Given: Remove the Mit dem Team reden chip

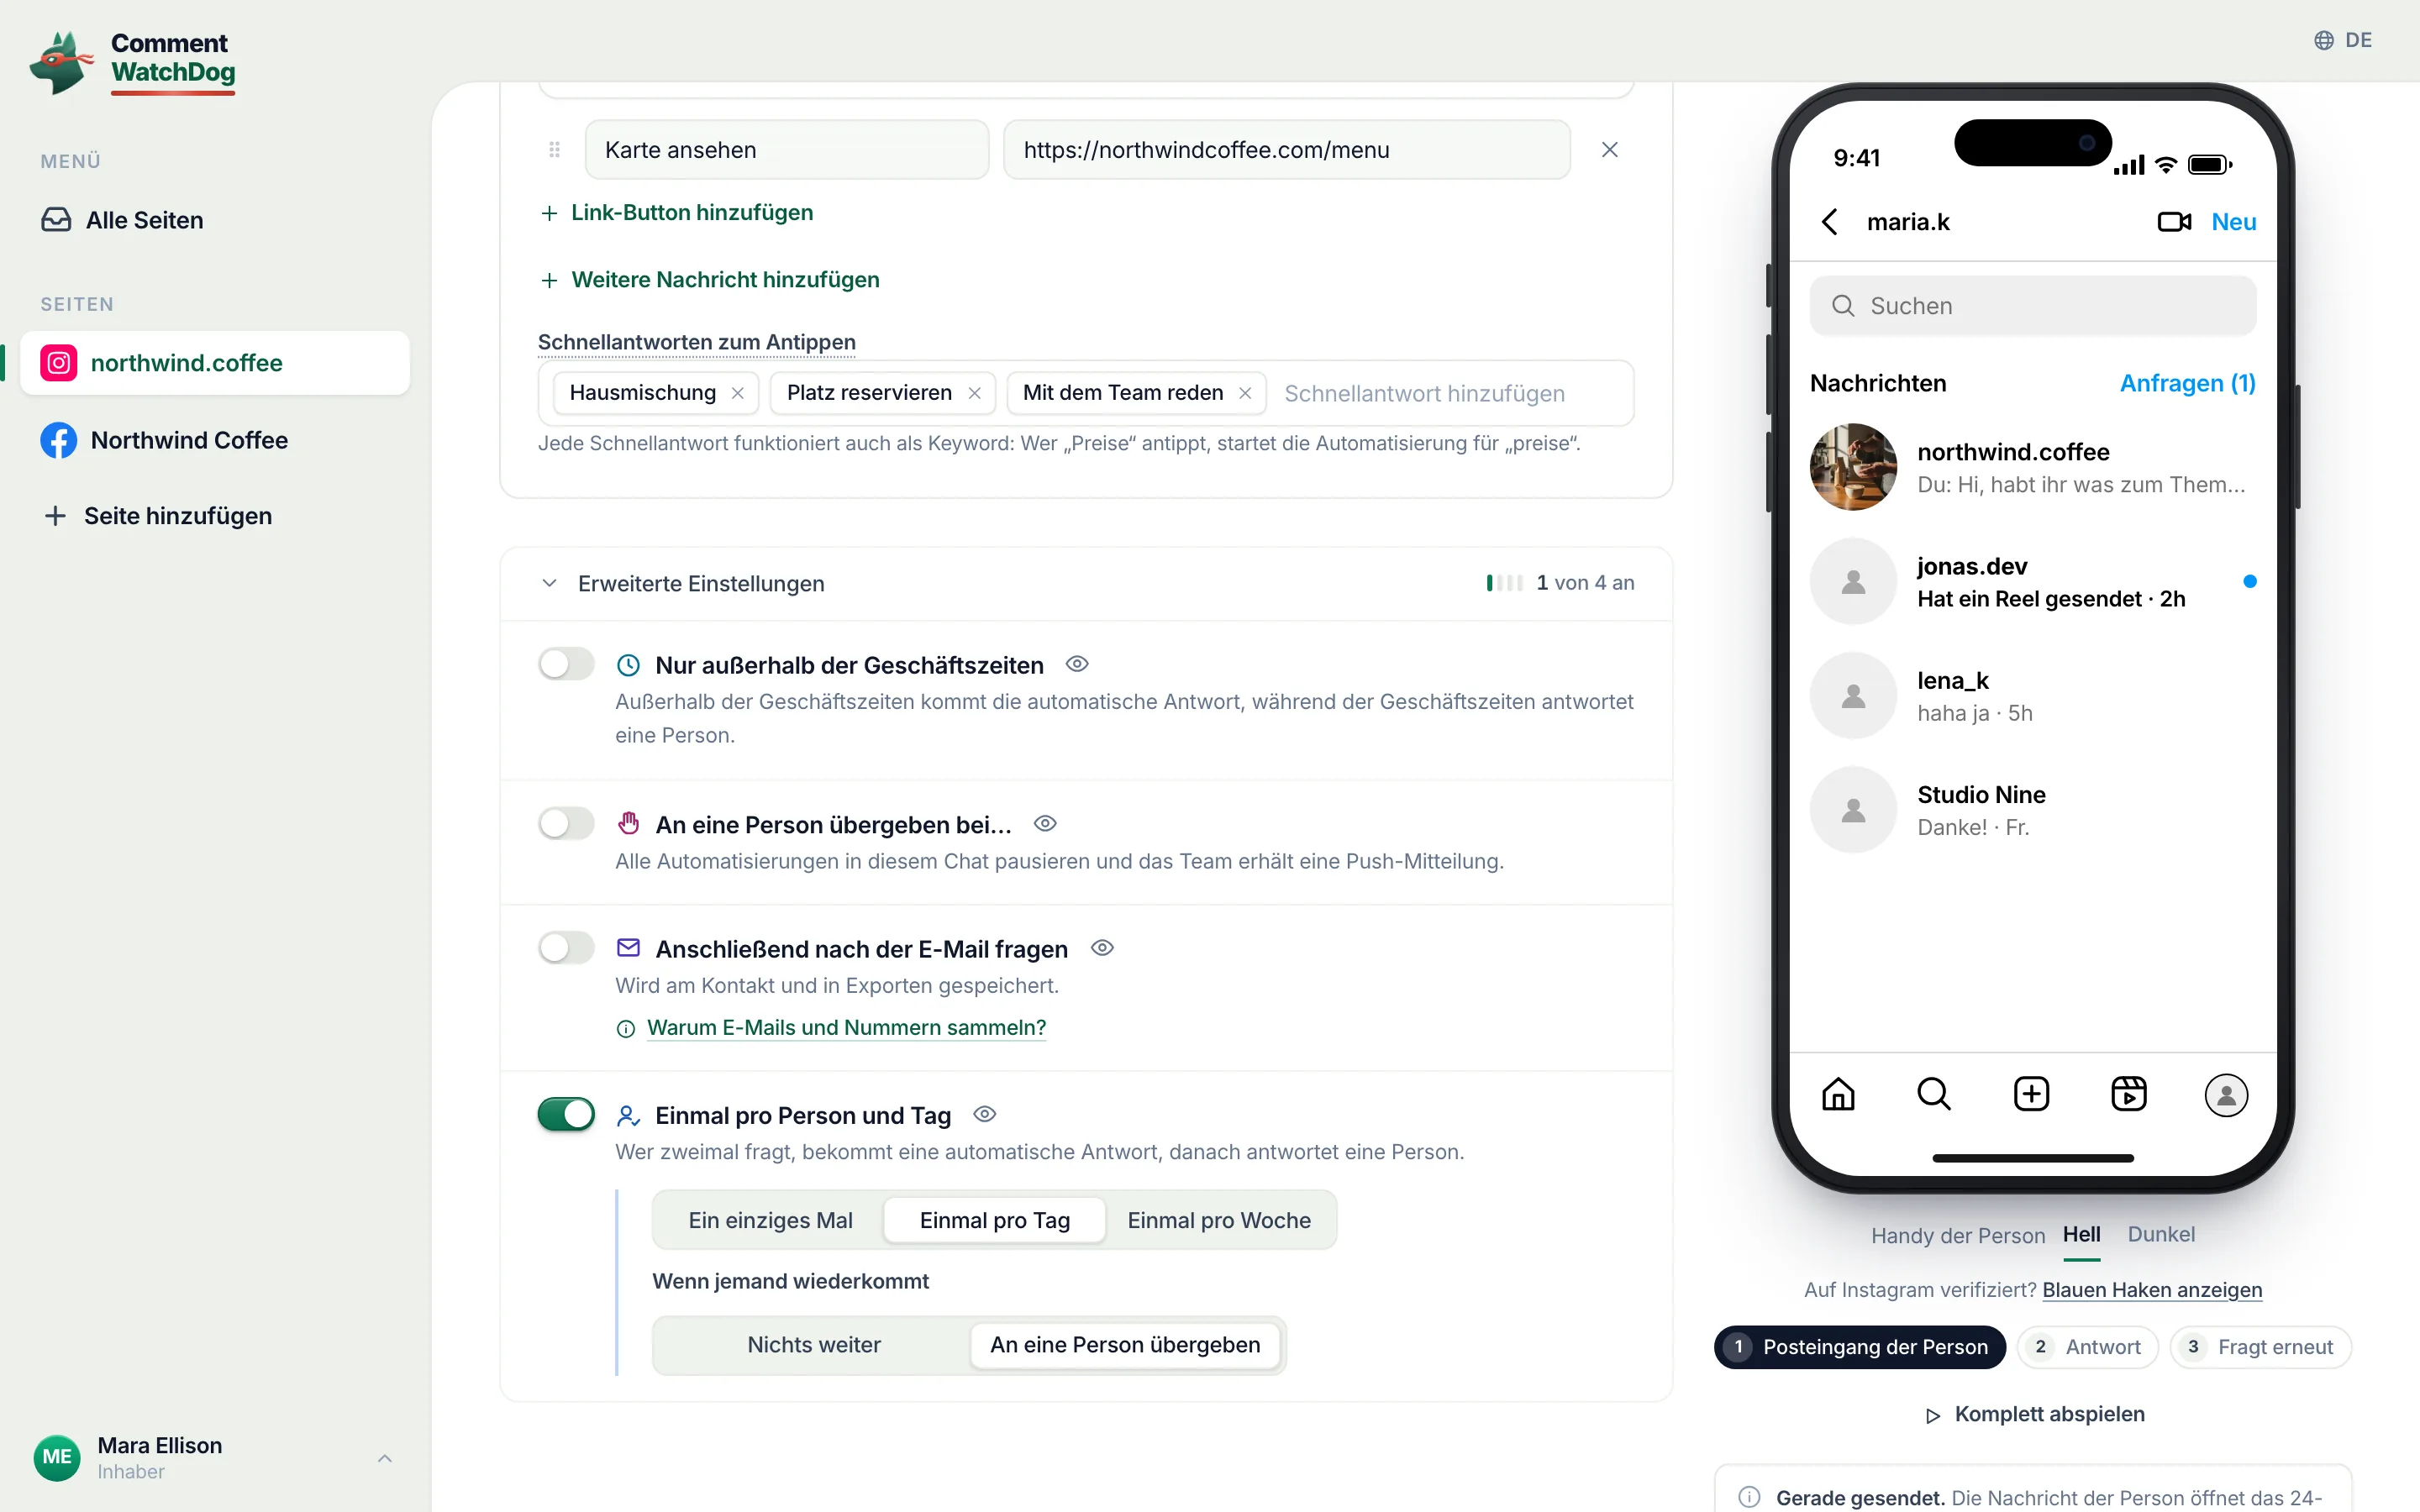Looking at the screenshot, I should pos(1245,393).
